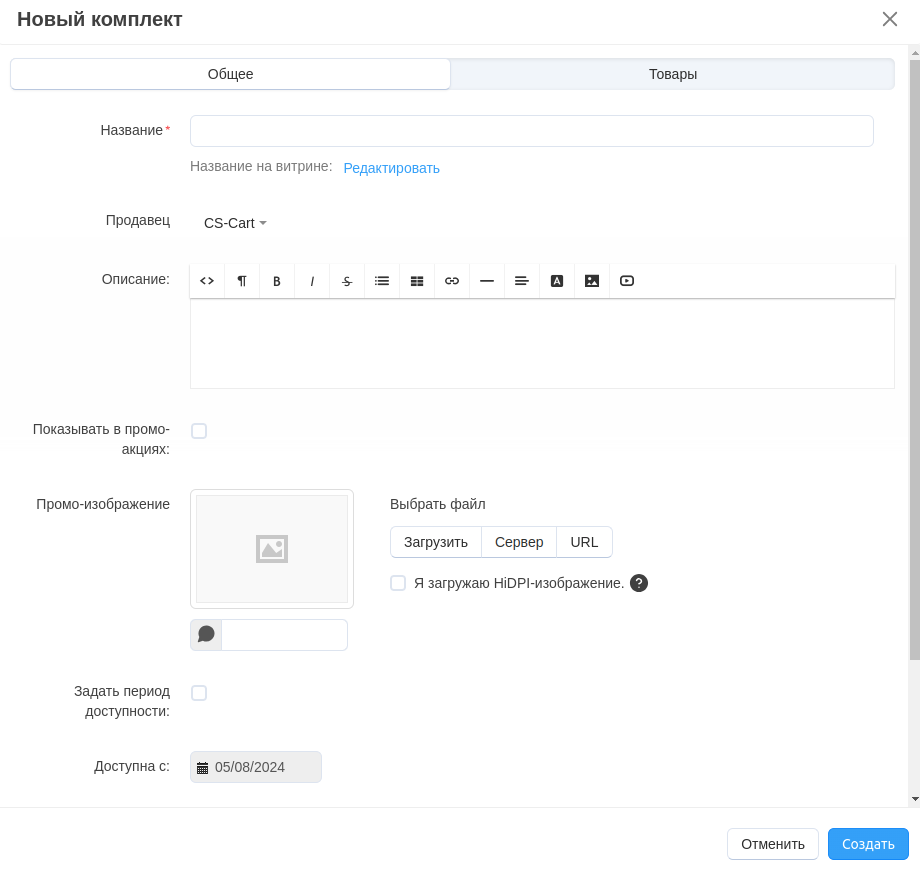Insert a table in description

tap(417, 281)
